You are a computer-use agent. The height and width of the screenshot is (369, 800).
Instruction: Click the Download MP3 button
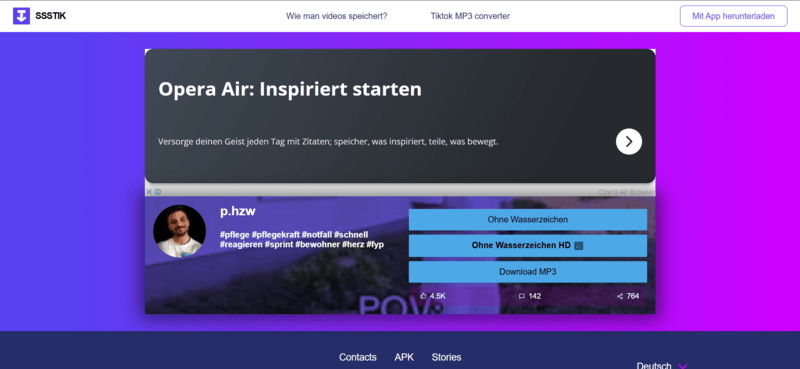coord(528,272)
